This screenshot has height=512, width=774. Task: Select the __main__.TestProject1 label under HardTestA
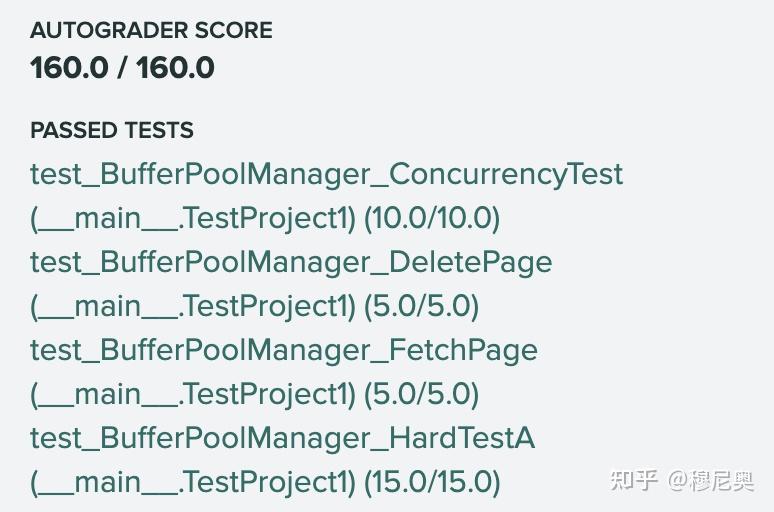point(193,482)
